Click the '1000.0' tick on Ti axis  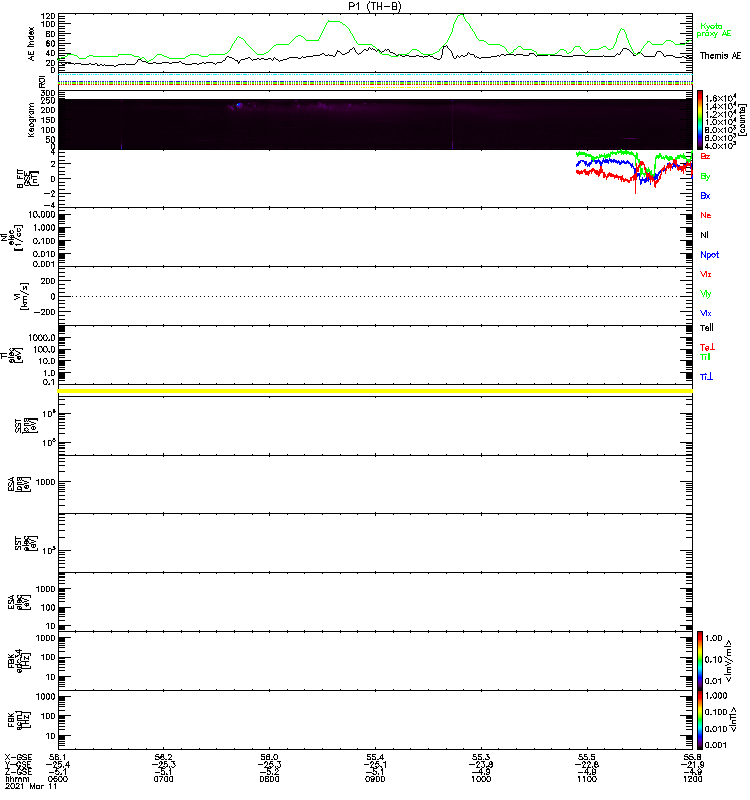tap(42, 338)
